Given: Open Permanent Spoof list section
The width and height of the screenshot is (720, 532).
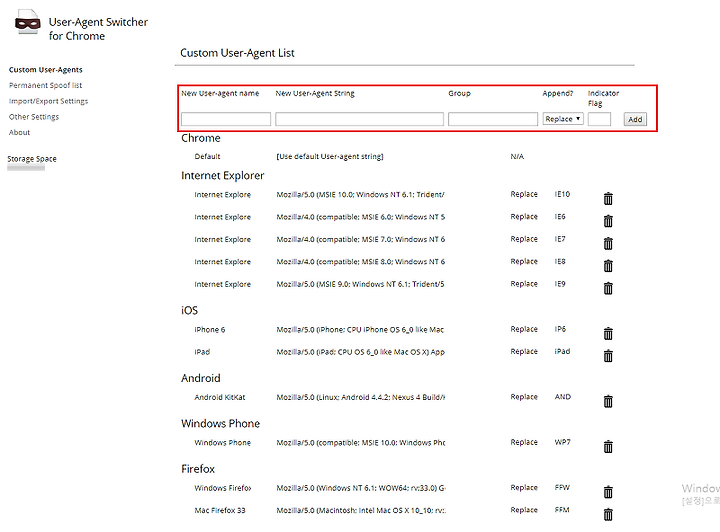Looking at the screenshot, I should (45, 85).
